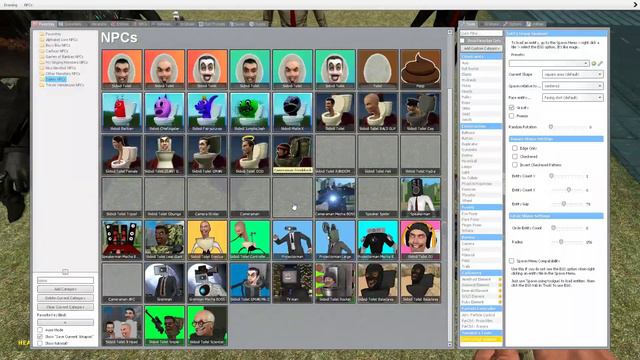Click the Add Custom Category button

481,48
